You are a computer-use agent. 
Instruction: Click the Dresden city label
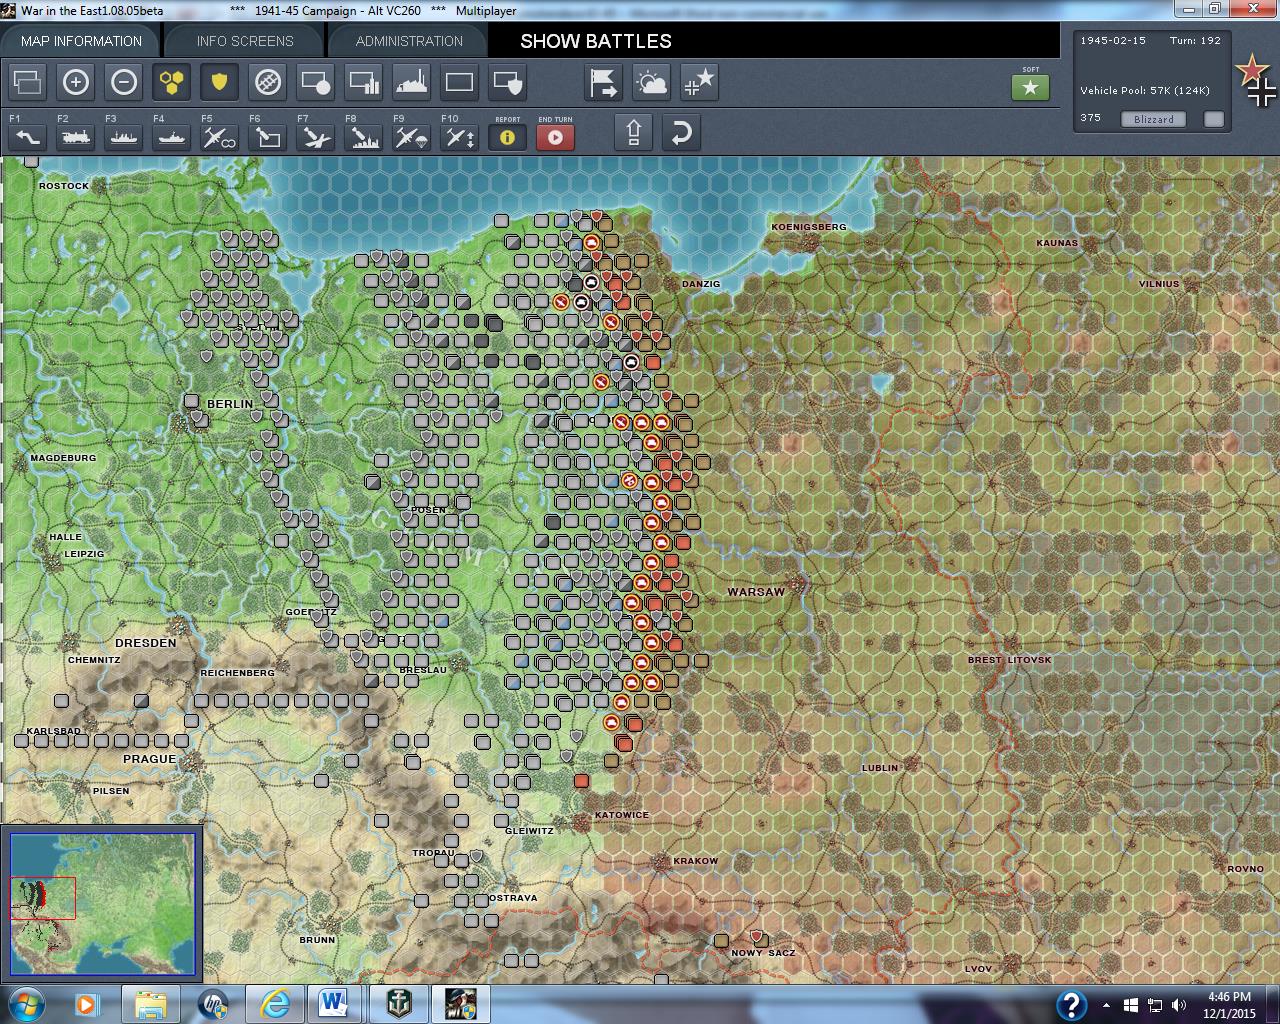click(x=145, y=643)
